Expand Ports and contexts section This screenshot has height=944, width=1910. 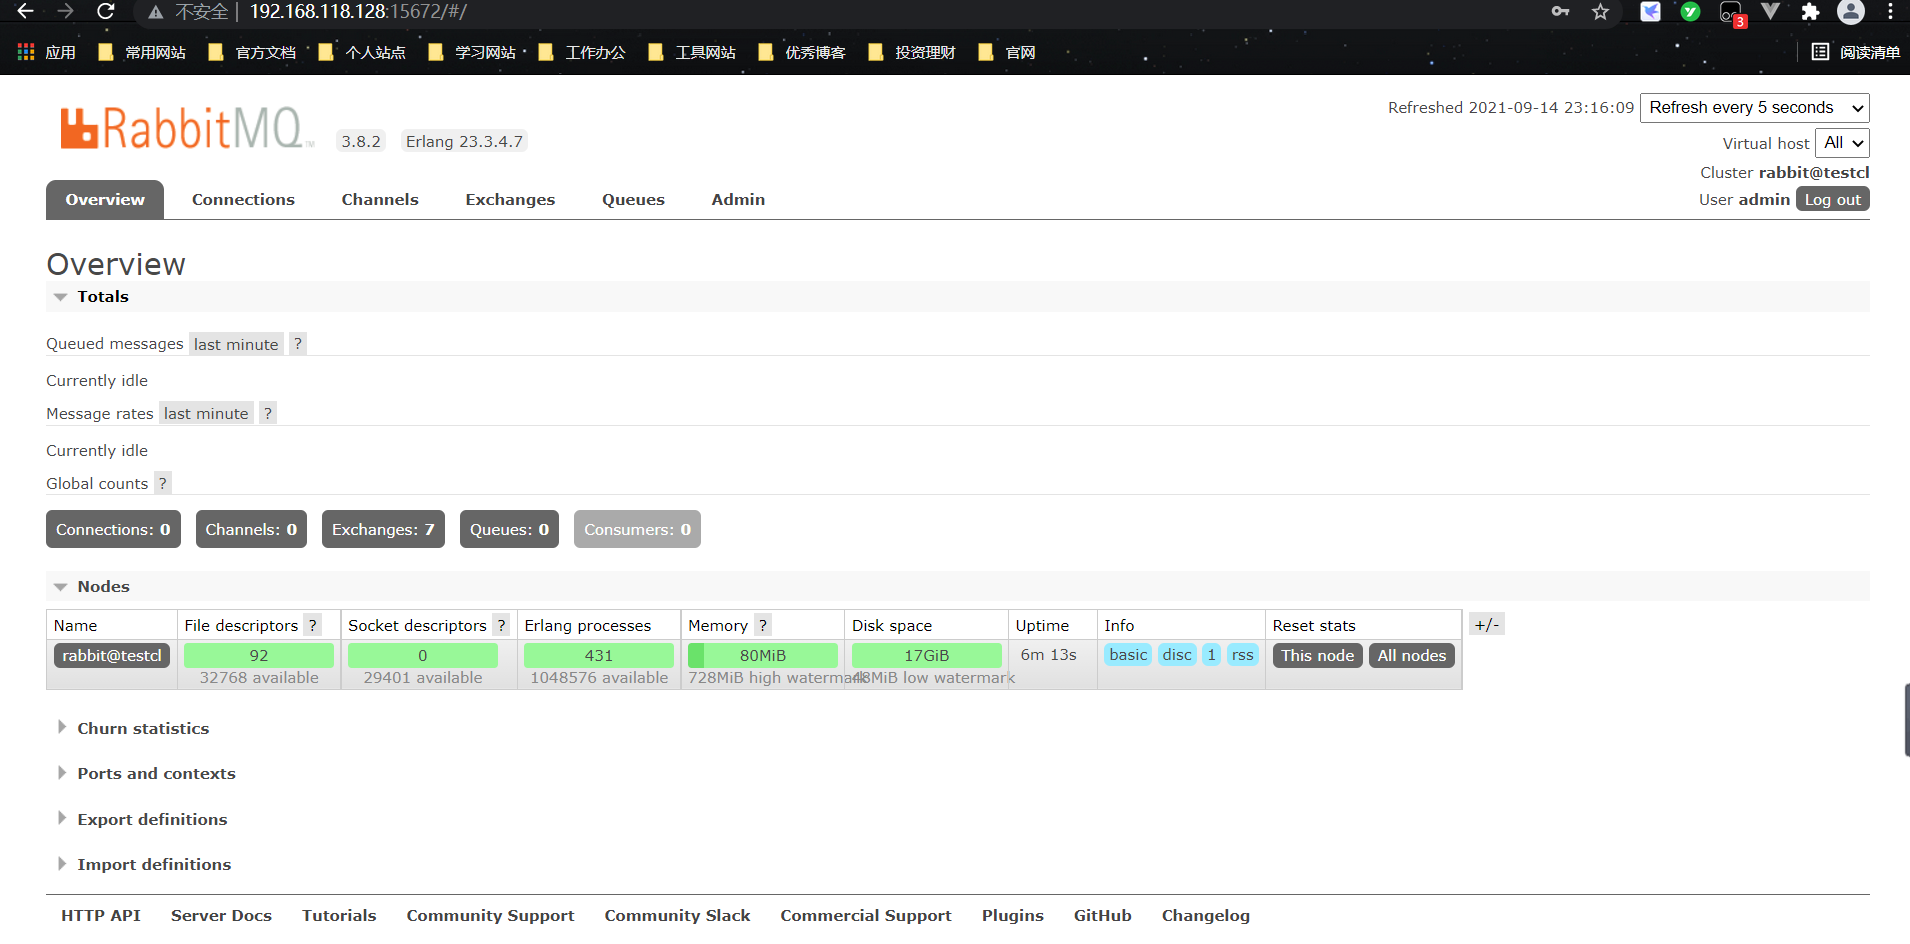146,774
